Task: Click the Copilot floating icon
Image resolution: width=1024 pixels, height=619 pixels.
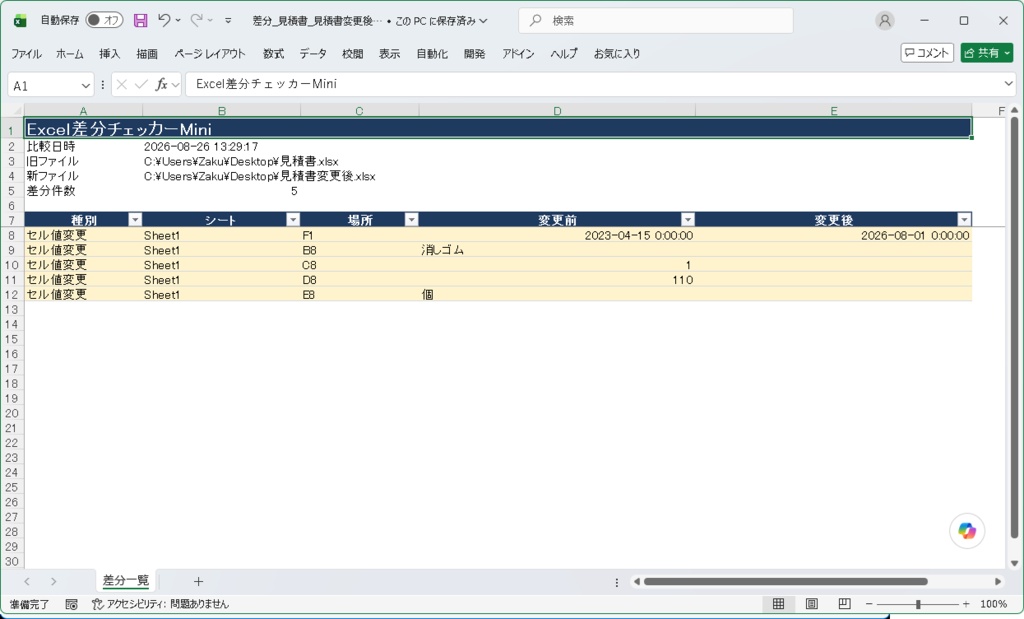Action: point(967,531)
